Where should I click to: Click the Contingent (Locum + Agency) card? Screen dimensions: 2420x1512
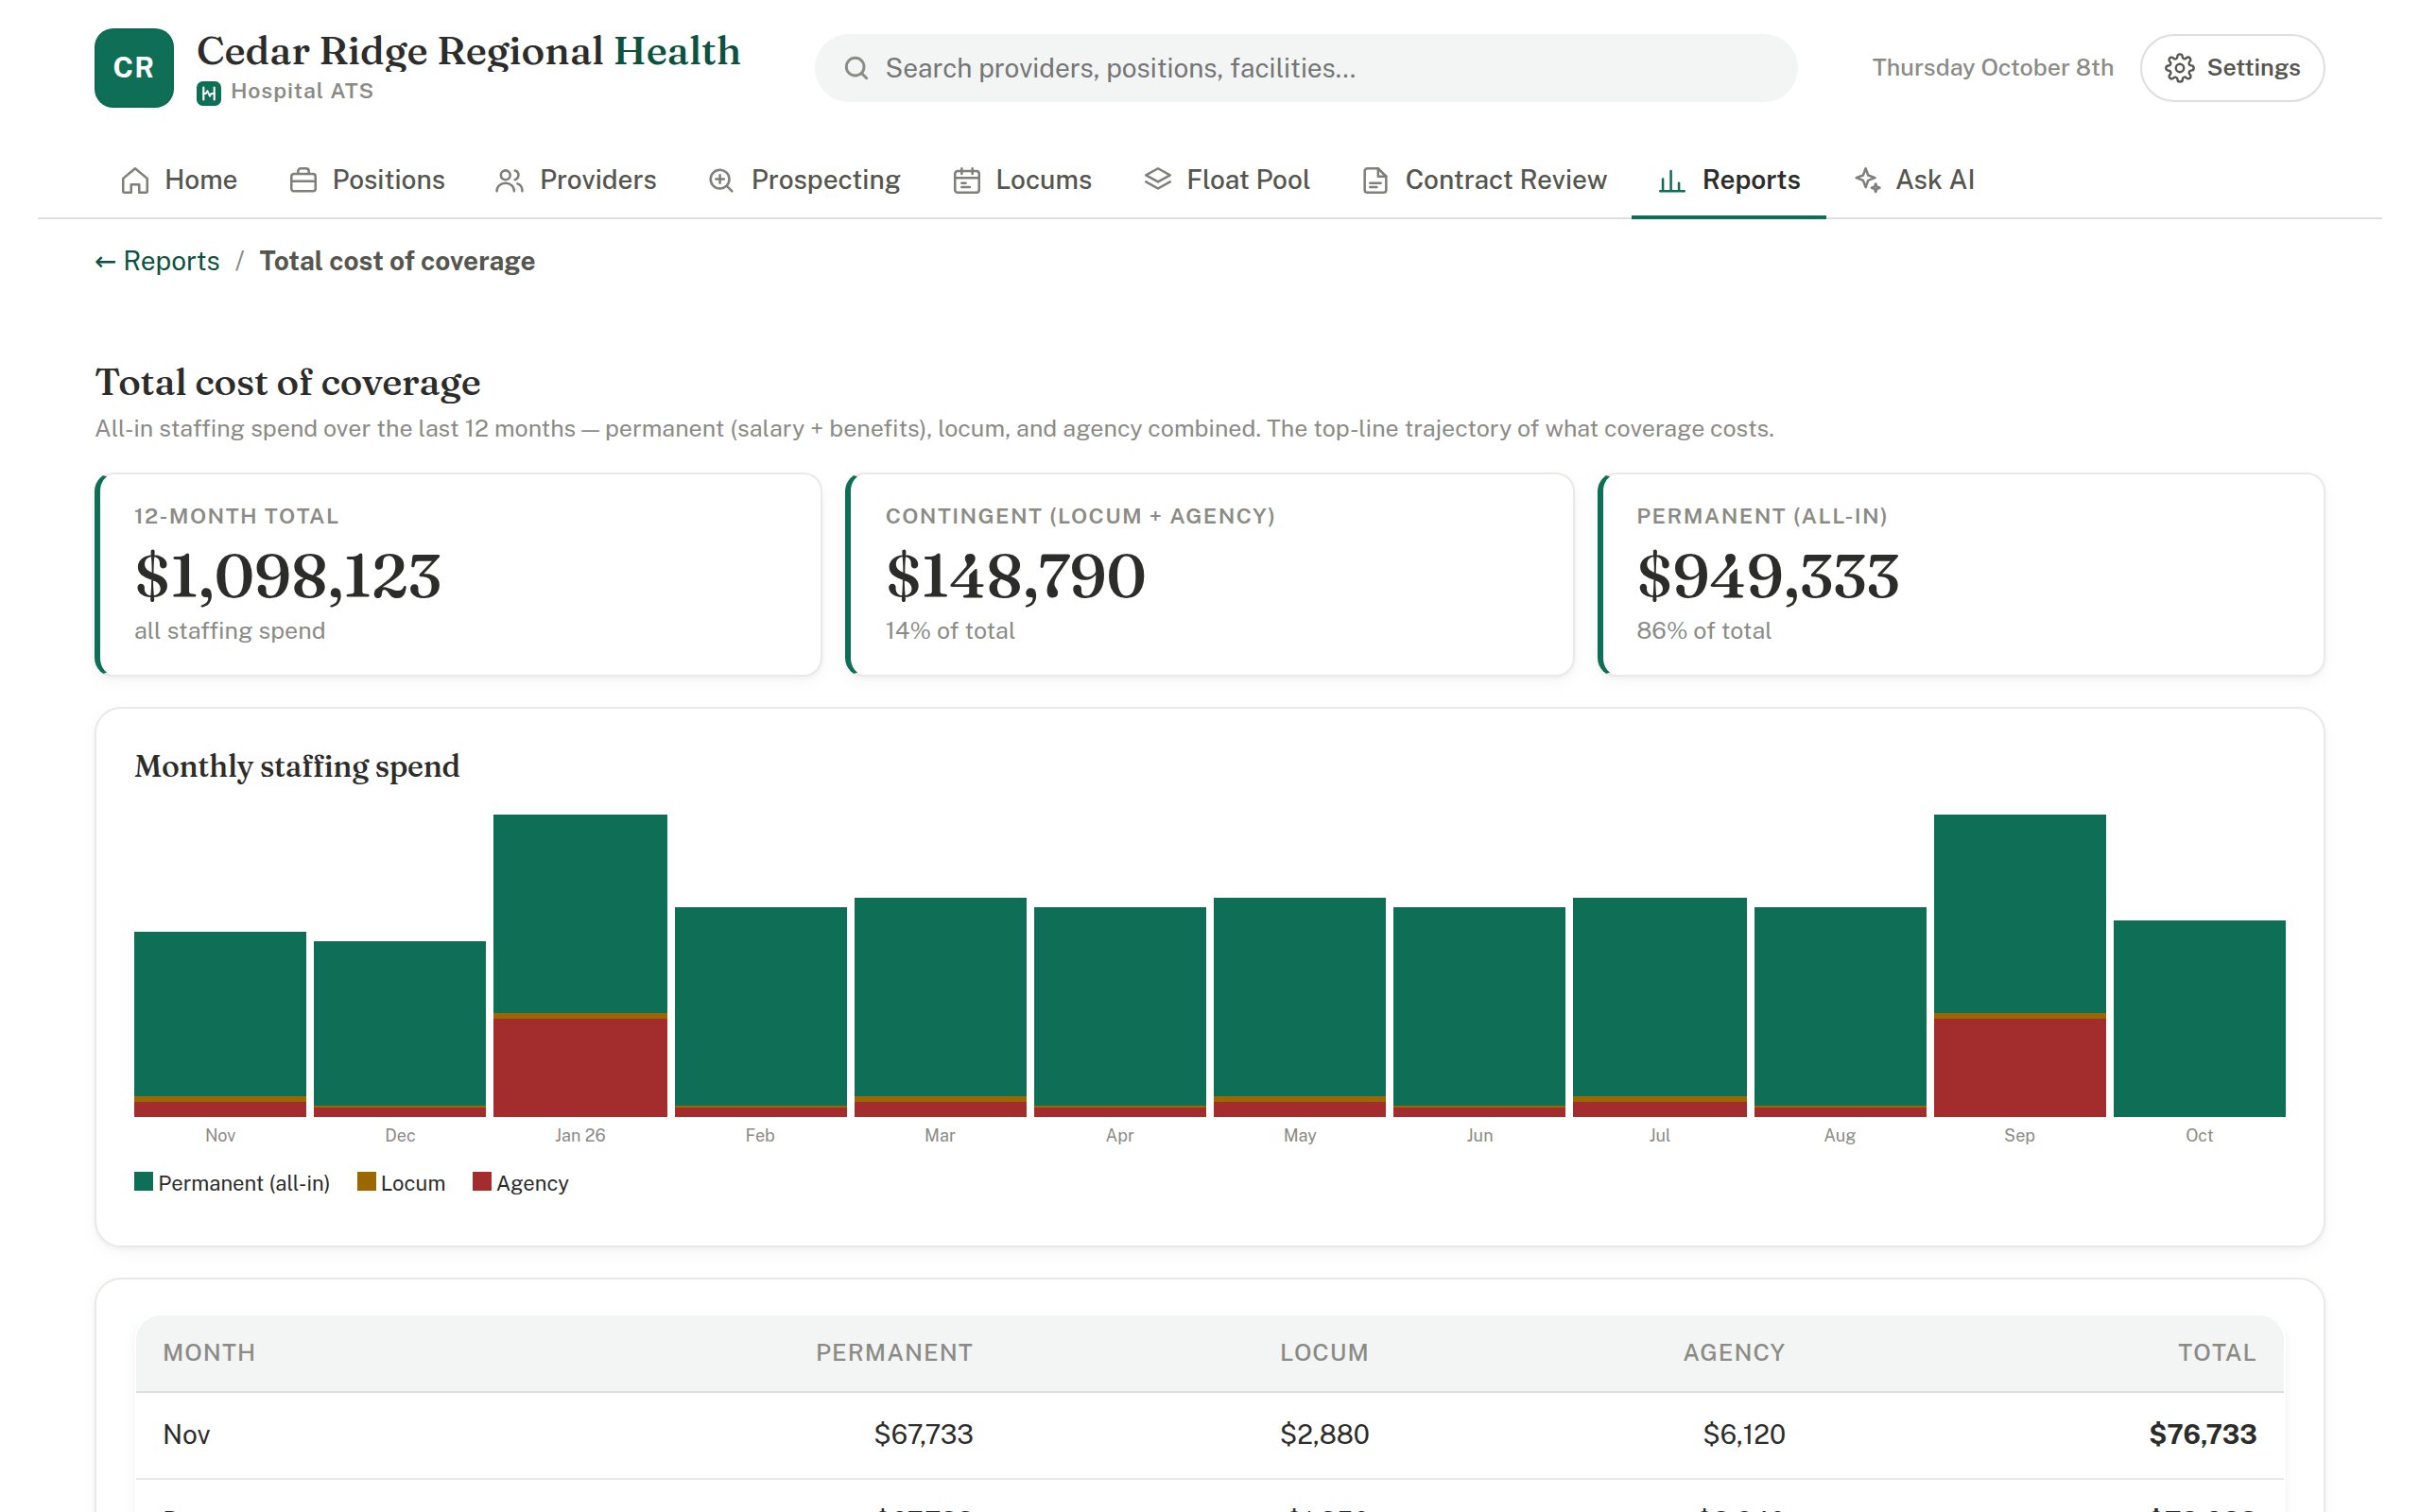click(1210, 575)
